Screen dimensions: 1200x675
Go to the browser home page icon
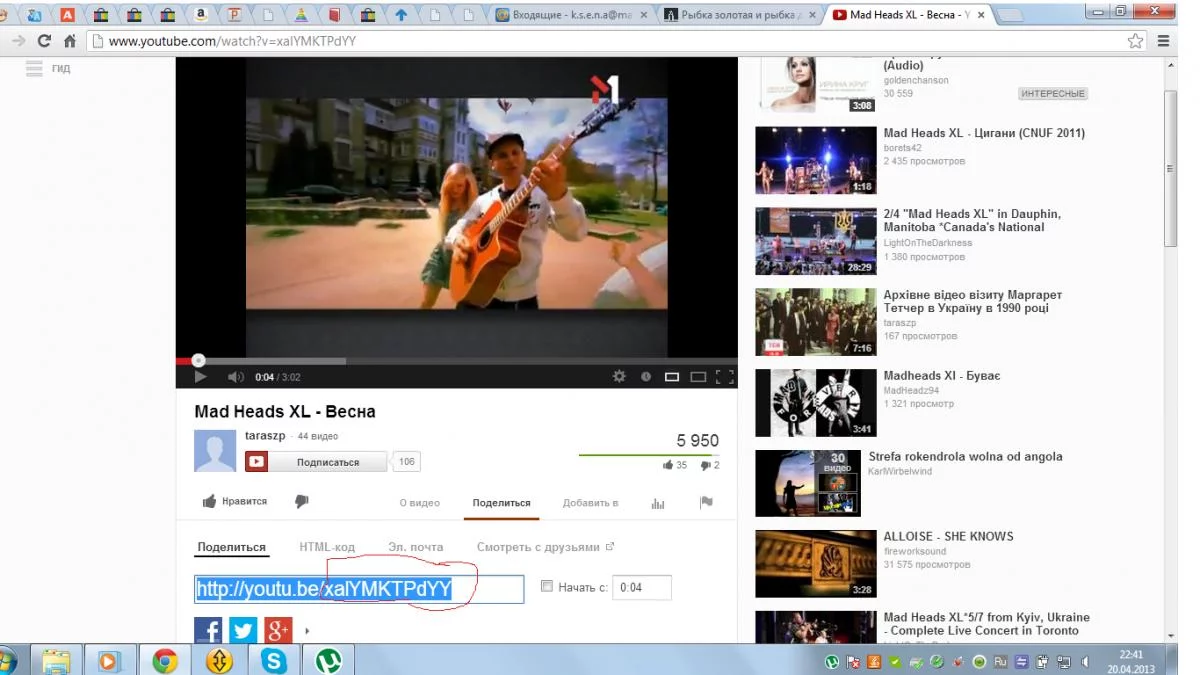coord(69,41)
